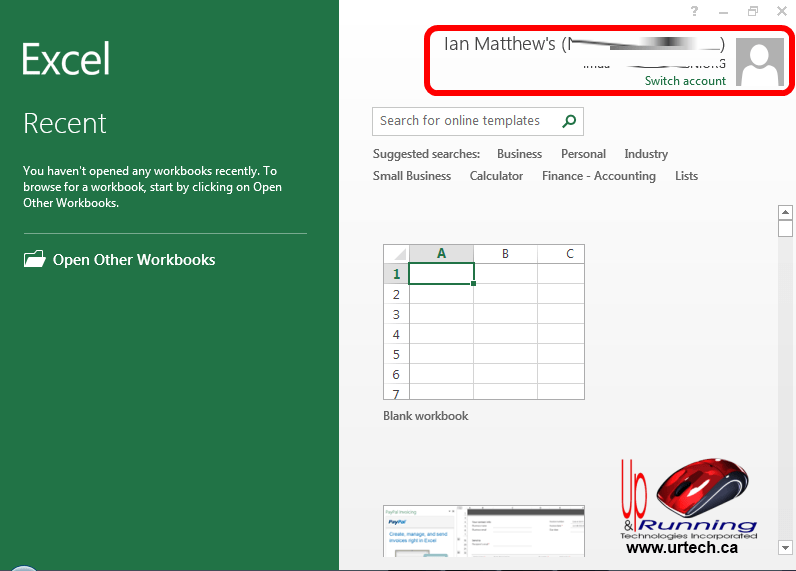Viewport: 796px width, 571px height.
Task: Click the folder icon for Open Other Workbooks
Action: (35, 259)
